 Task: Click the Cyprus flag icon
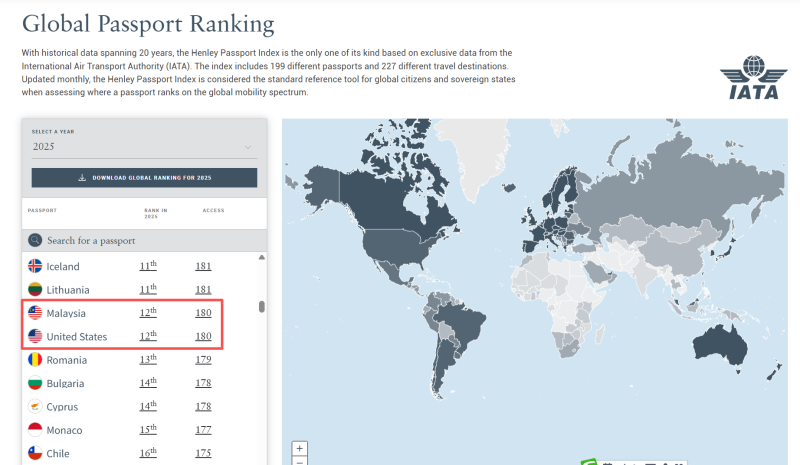[x=35, y=407]
